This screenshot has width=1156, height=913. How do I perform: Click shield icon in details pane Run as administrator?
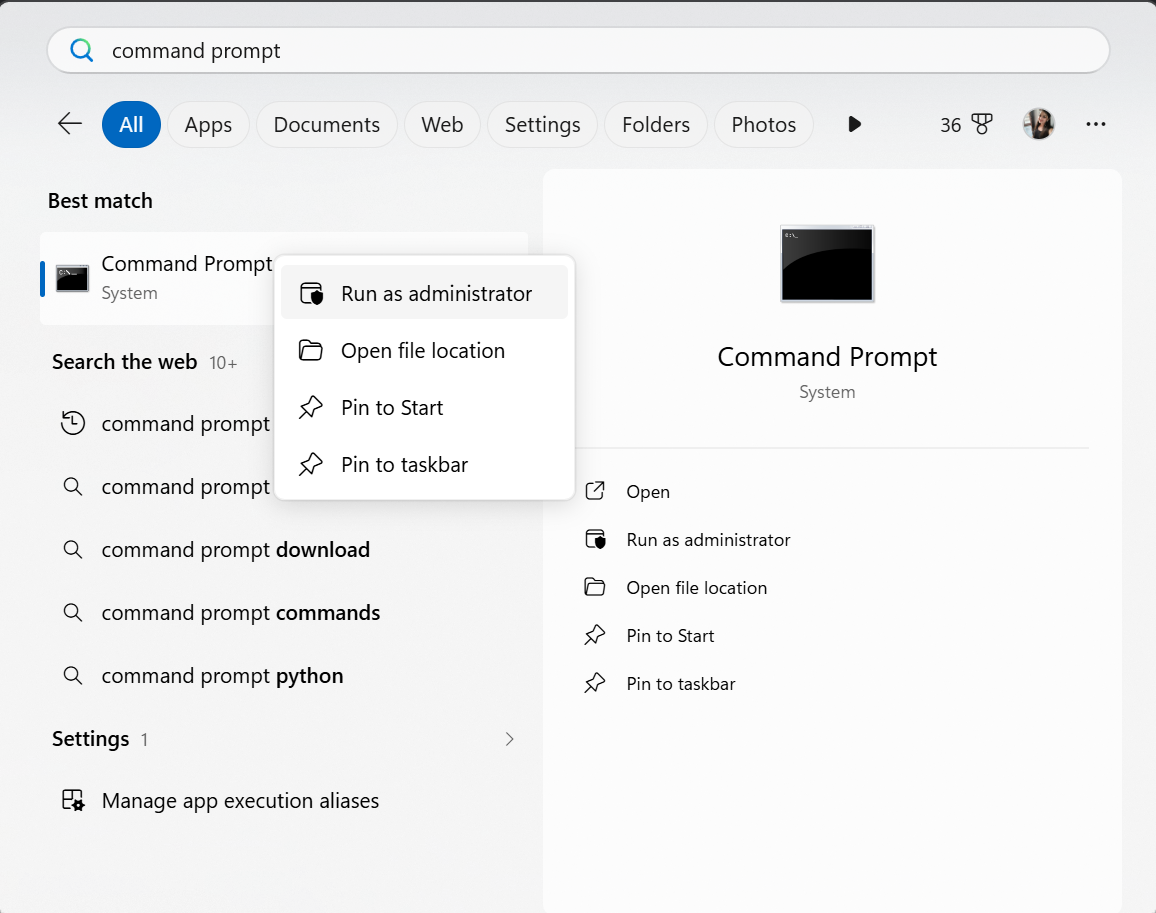pyautogui.click(x=595, y=539)
